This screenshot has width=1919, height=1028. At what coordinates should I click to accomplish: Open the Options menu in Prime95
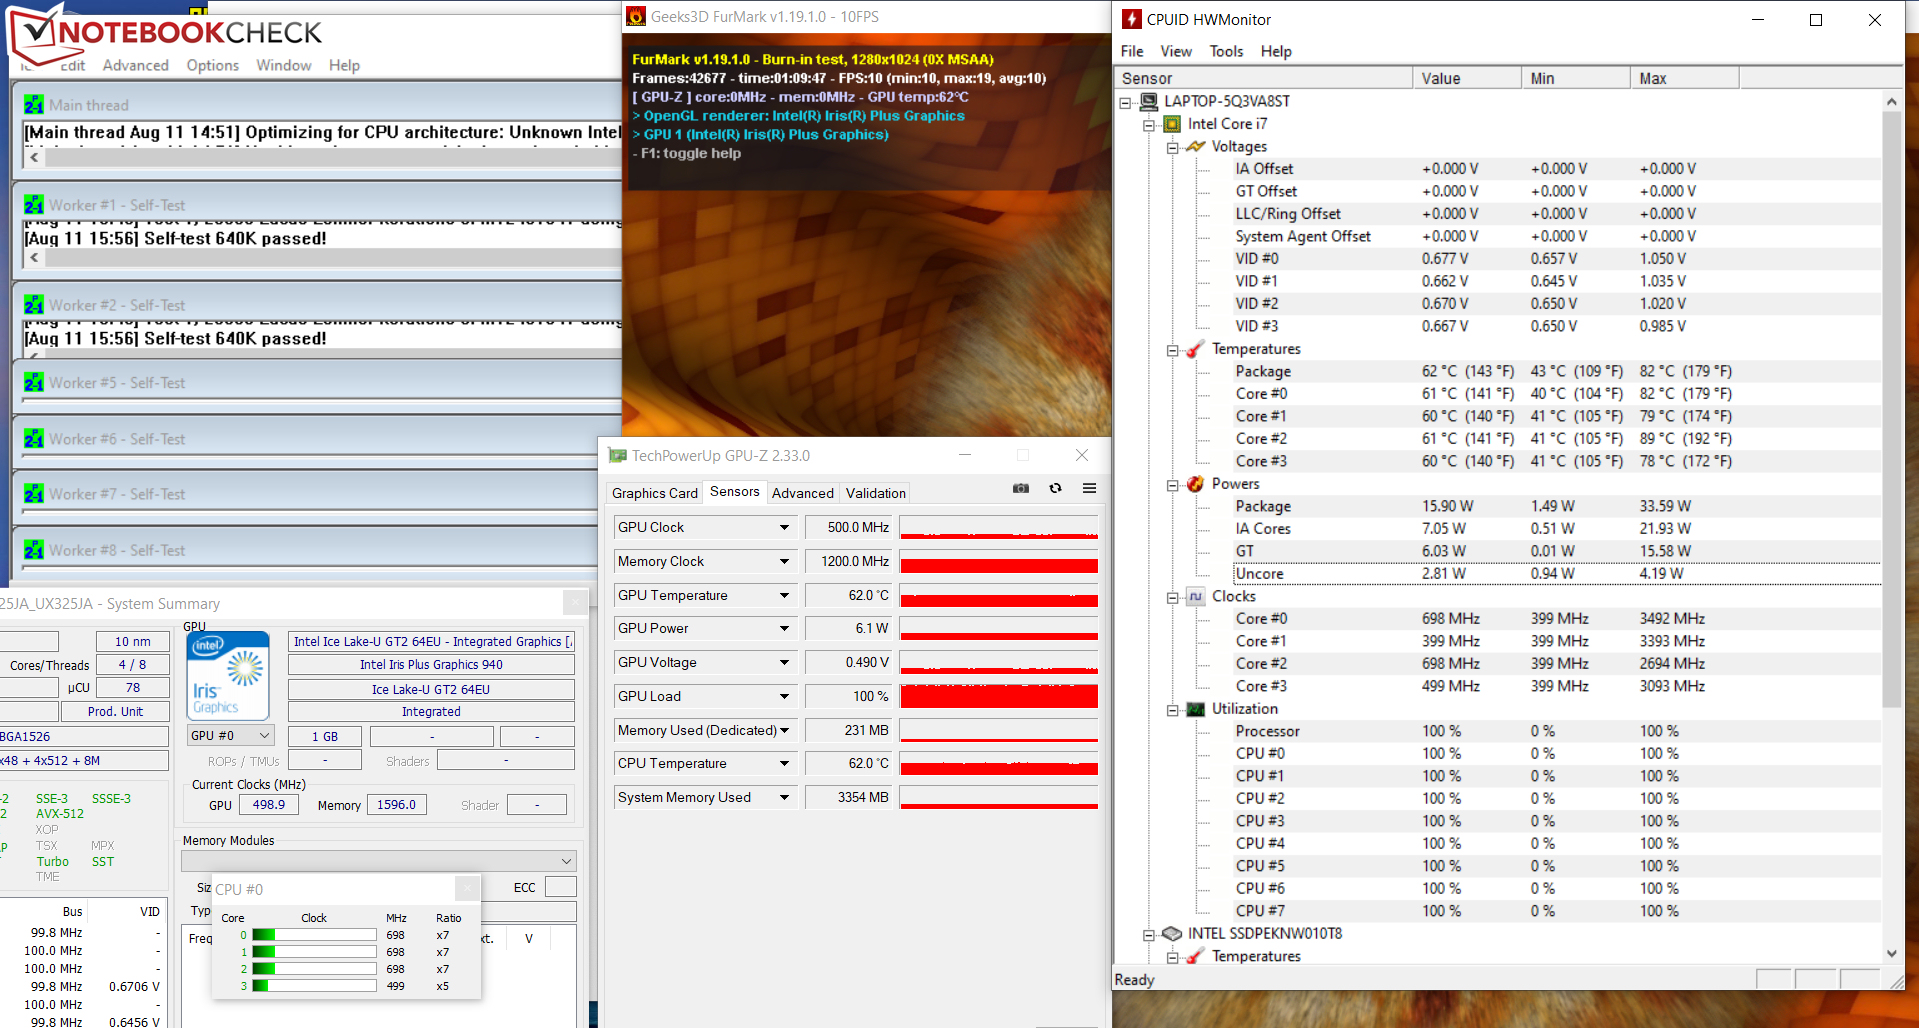click(x=213, y=65)
